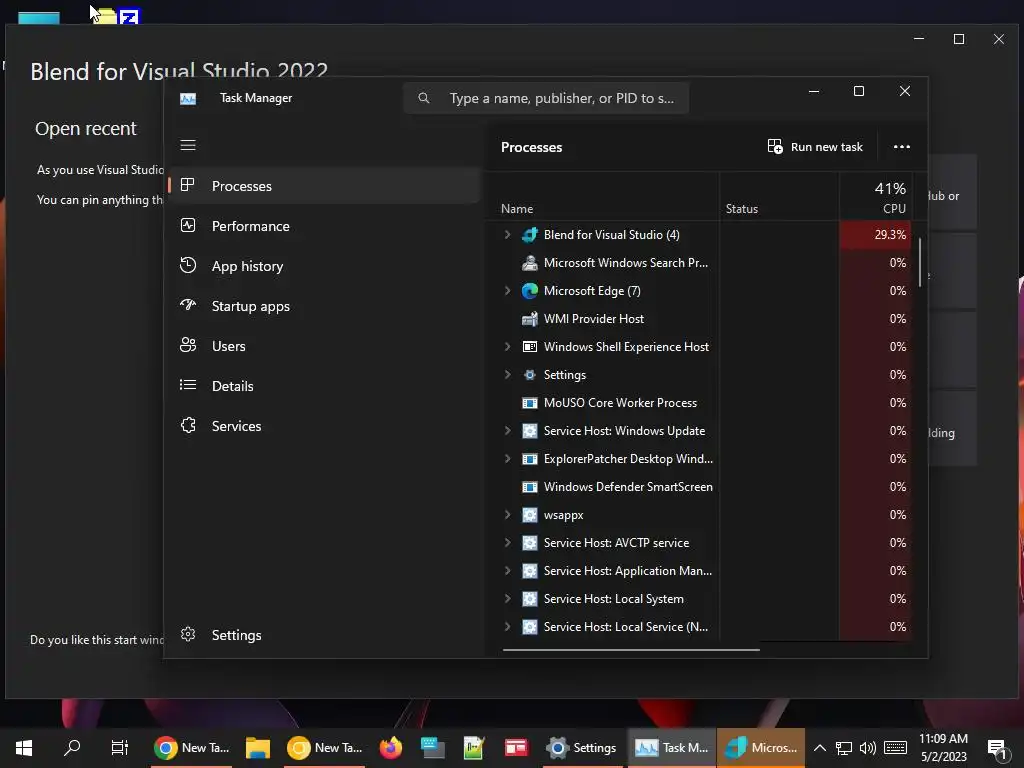1024x768 pixels.
Task: Open volume speaker tray icon
Action: pyautogui.click(x=868, y=748)
